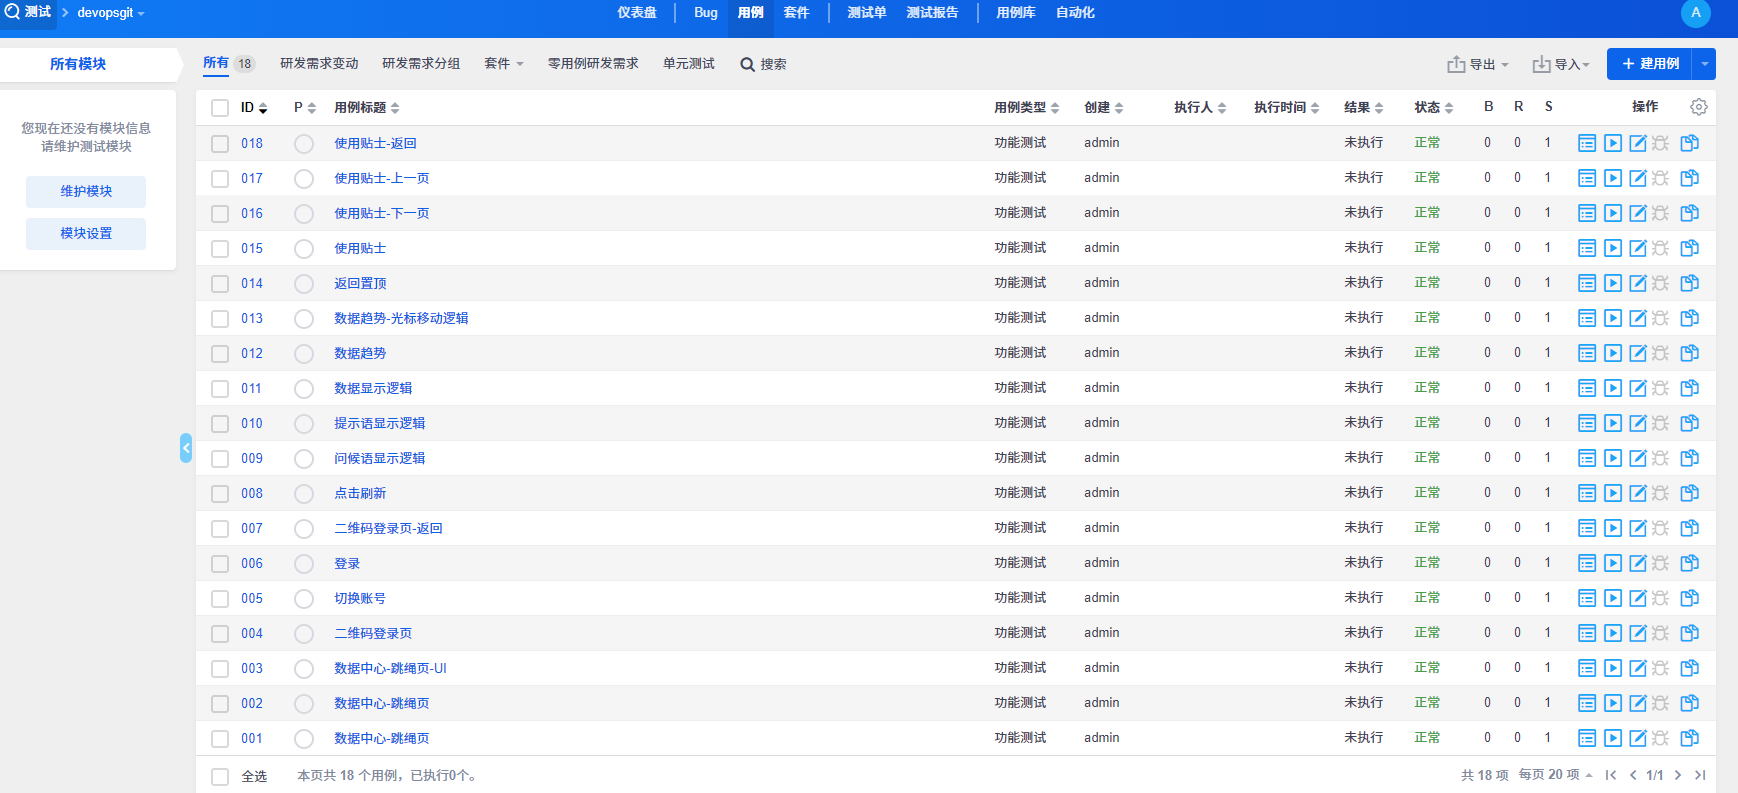
Task: Open the results list icon for case 012
Action: click(1586, 353)
